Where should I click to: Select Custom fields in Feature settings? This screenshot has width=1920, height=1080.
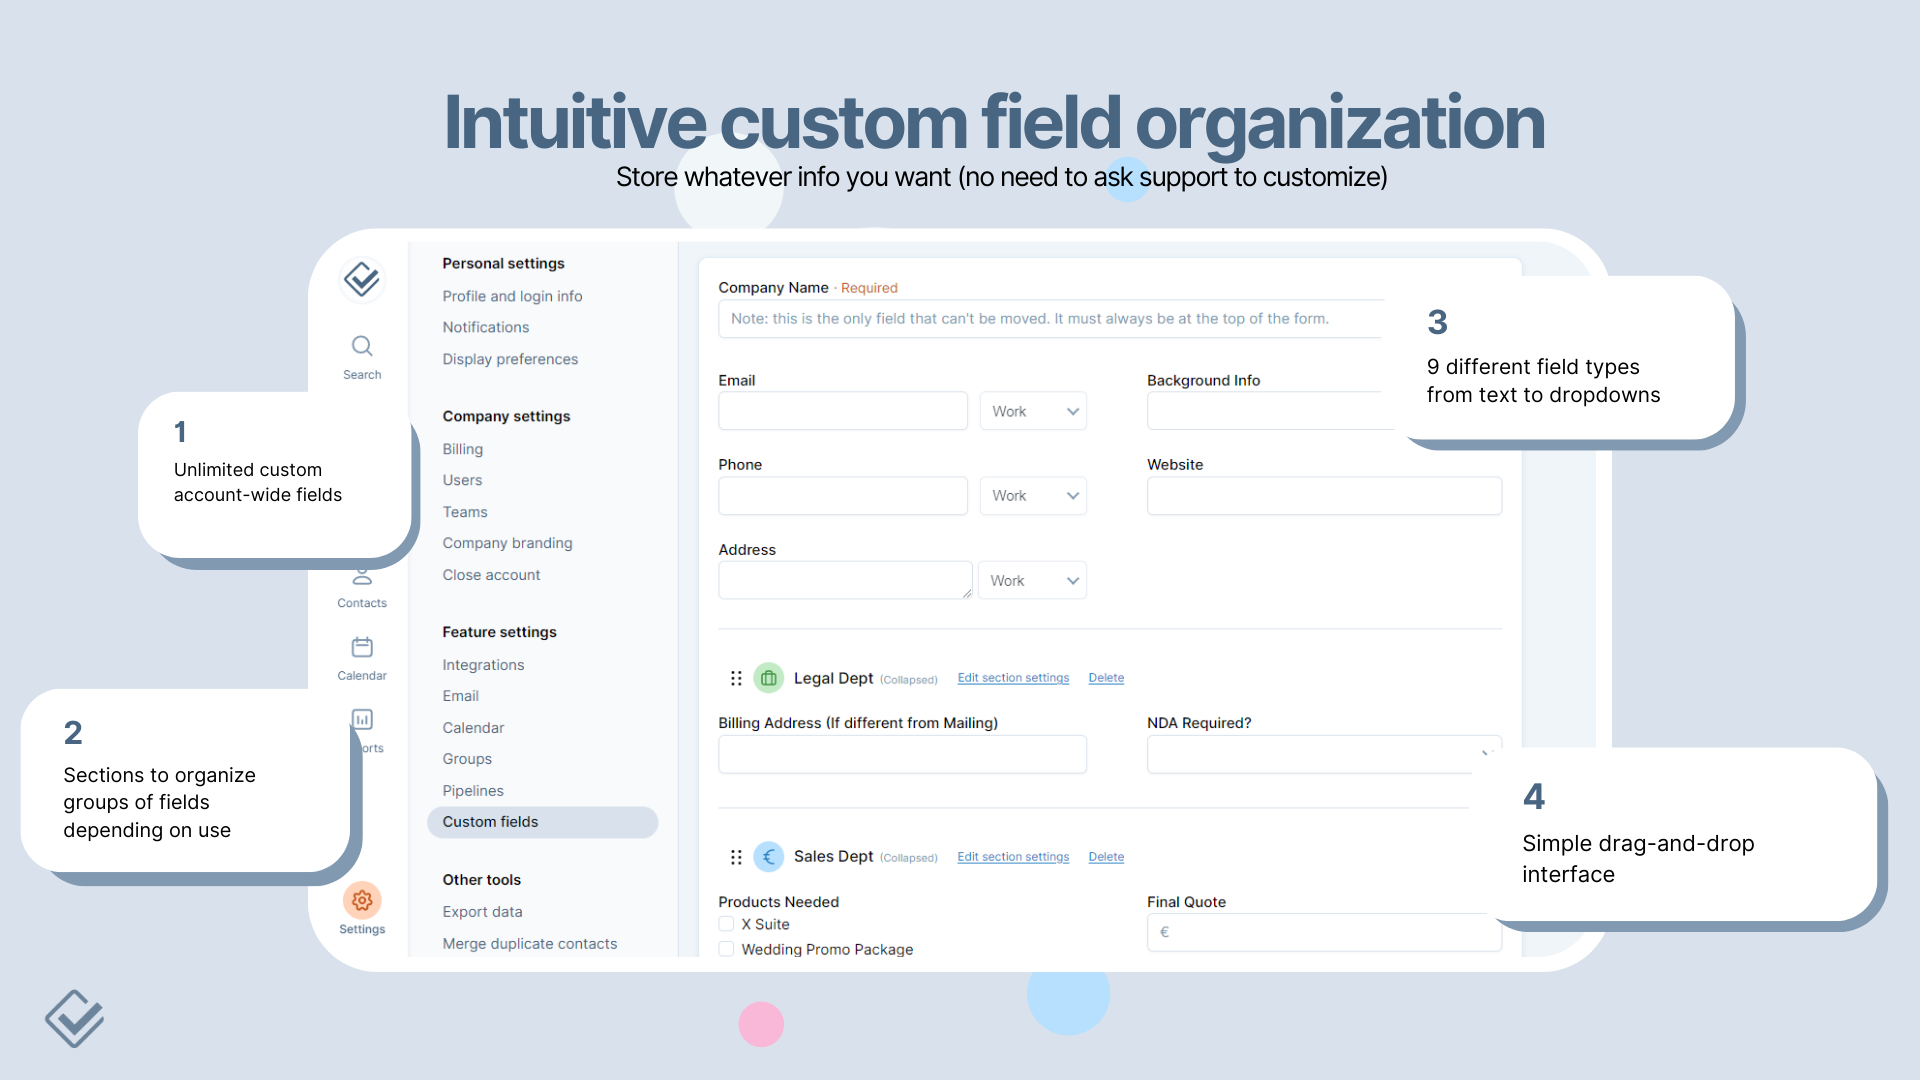click(490, 821)
